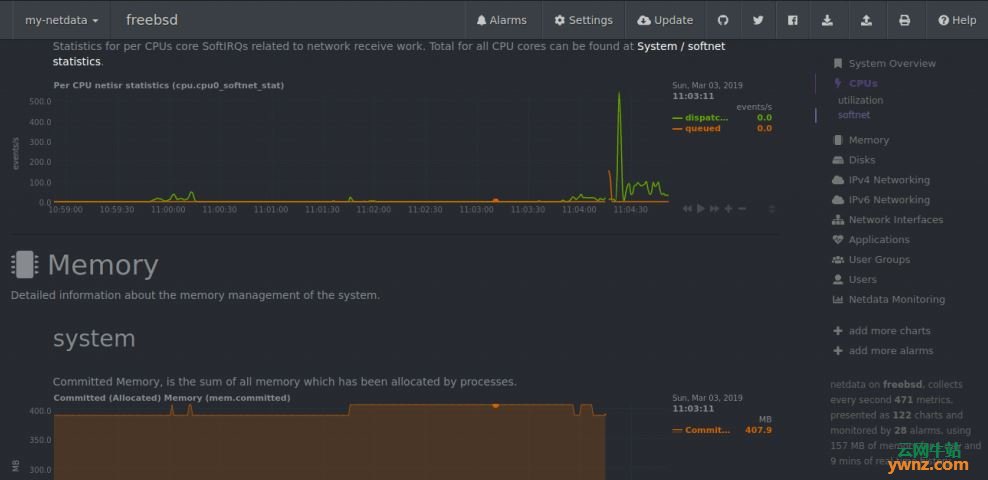
Task: Click the large Memory heading chip icon
Action: click(x=25, y=265)
